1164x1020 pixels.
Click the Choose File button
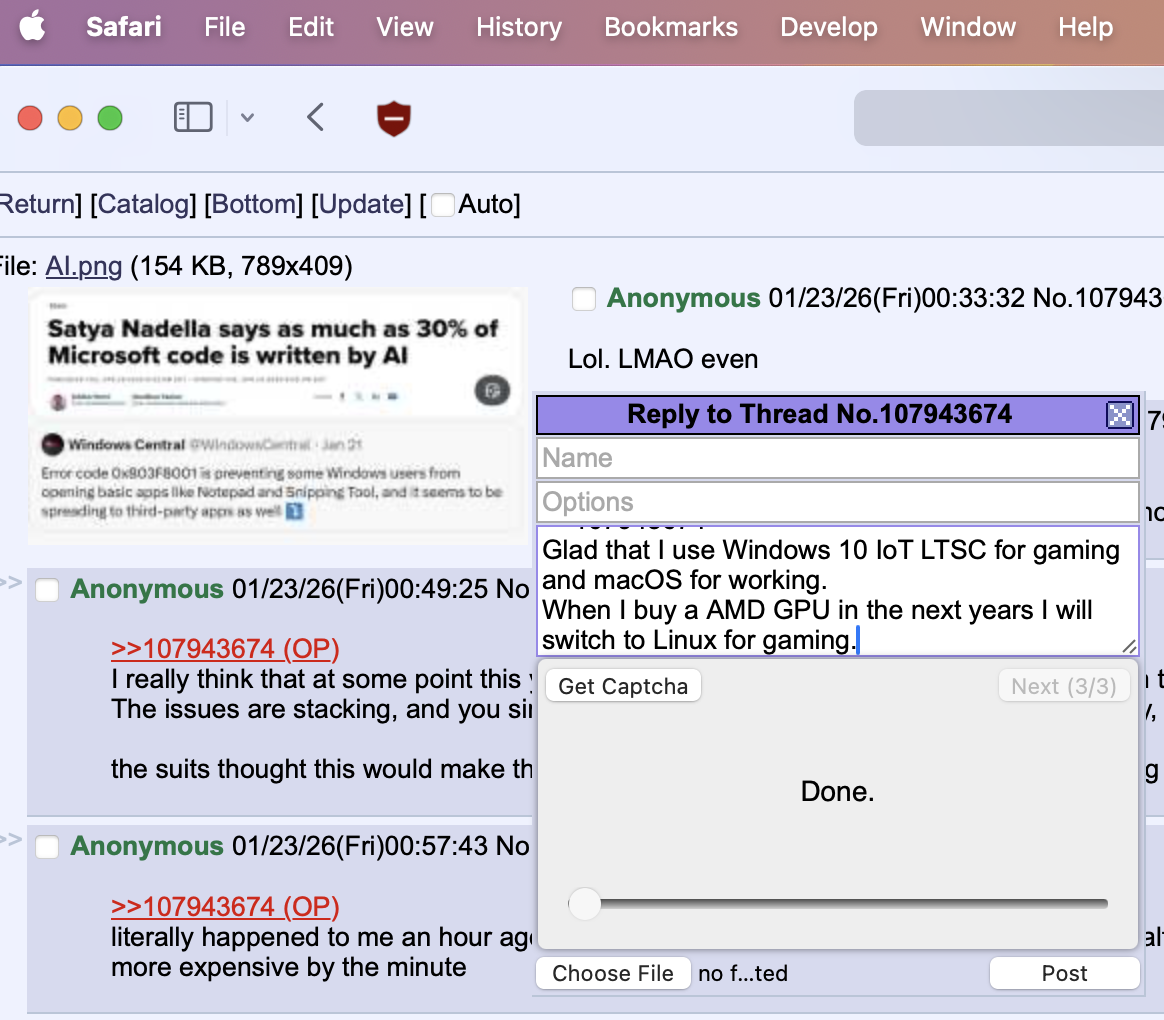pyautogui.click(x=613, y=973)
